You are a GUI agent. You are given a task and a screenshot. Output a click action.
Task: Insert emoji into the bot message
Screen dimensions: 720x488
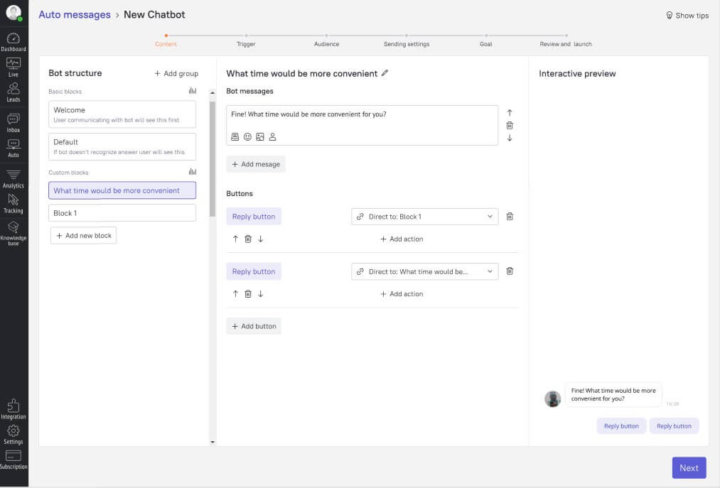pyautogui.click(x=247, y=136)
